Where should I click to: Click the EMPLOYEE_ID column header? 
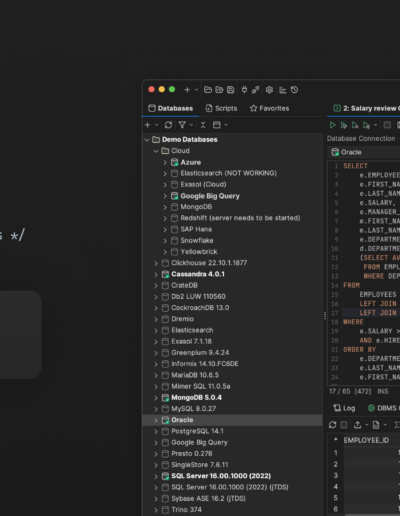point(366,440)
